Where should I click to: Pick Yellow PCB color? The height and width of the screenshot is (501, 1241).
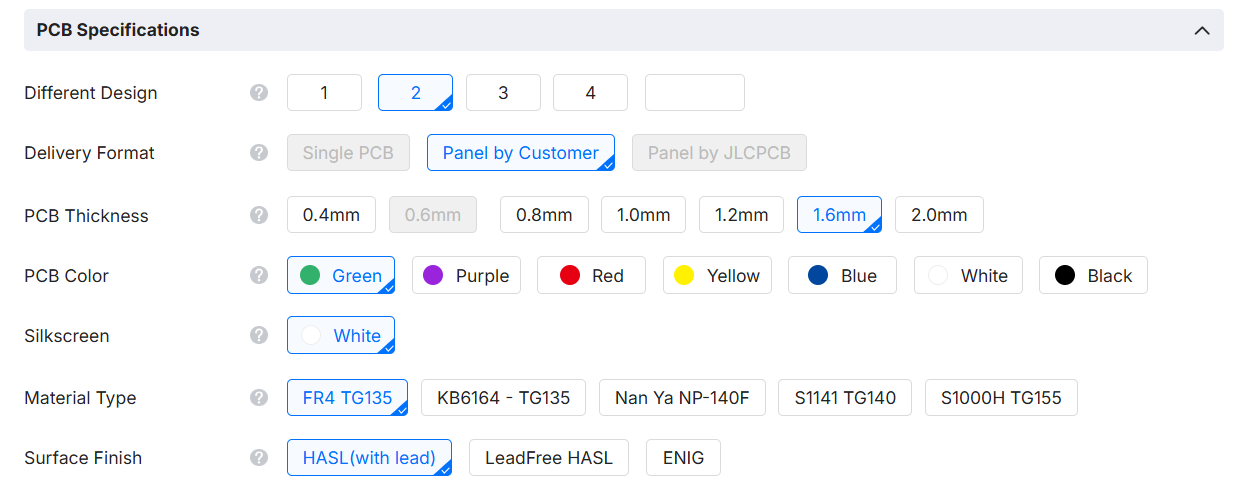(x=717, y=275)
